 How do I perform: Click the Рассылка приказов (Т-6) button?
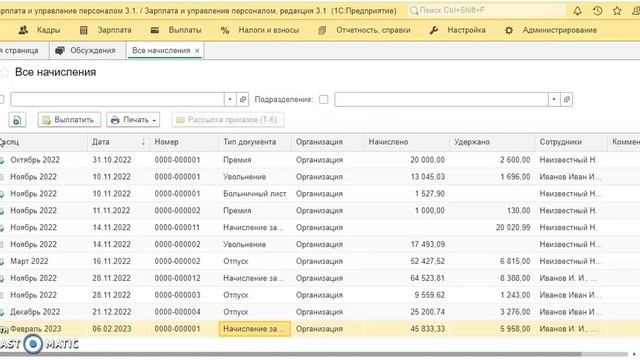tap(228, 120)
